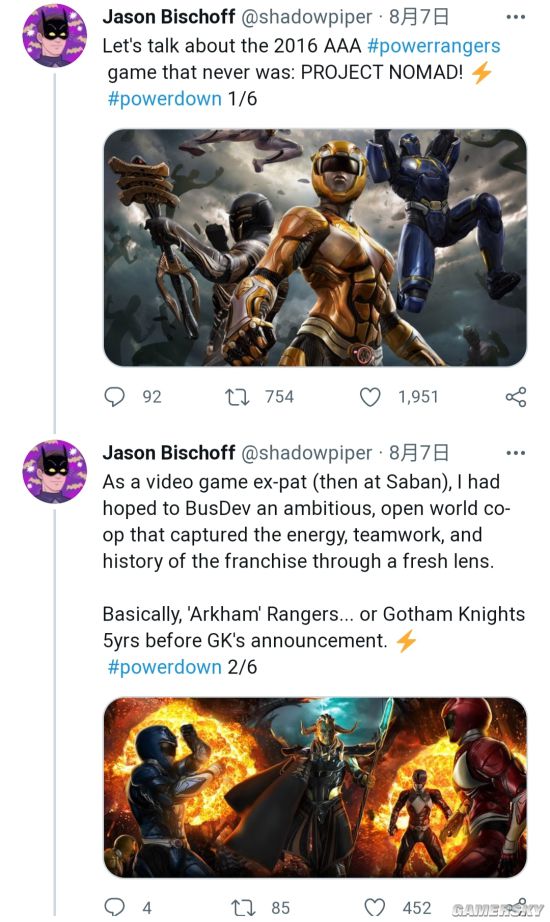
Task: Retweet the second tweet with 85 retweets
Action: pyautogui.click(x=241, y=907)
